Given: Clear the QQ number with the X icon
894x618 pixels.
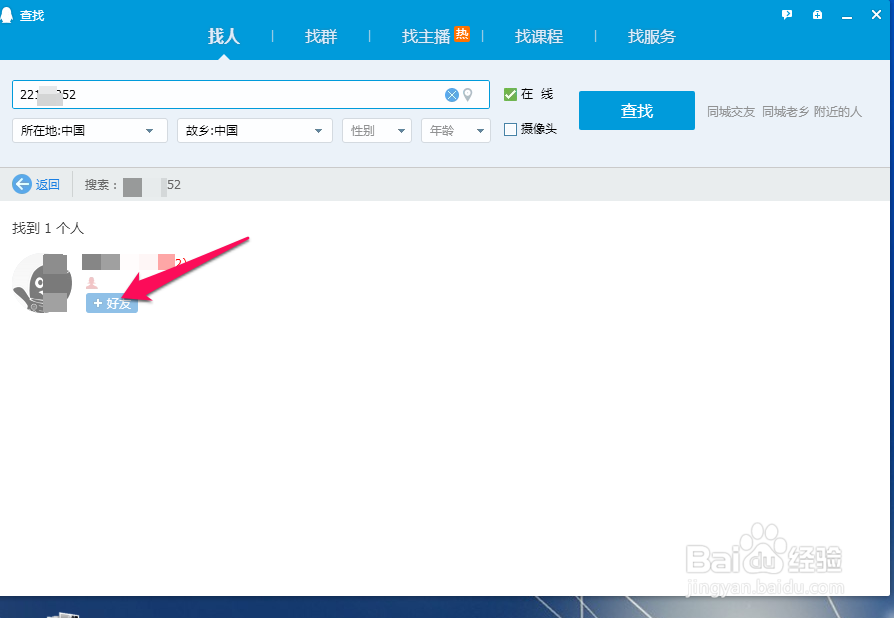Looking at the screenshot, I should pos(451,94).
